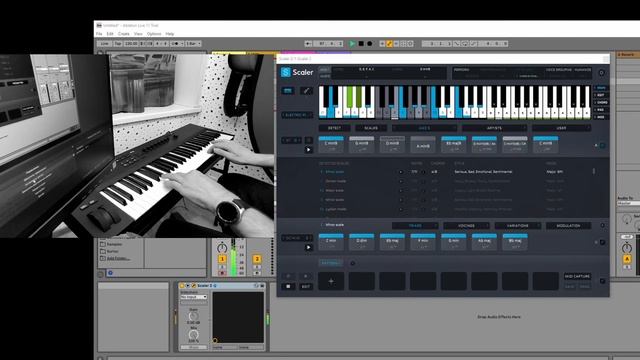Switch to SCALES tab in Scaler
Screen dimensions: 640x360
(x=371, y=128)
